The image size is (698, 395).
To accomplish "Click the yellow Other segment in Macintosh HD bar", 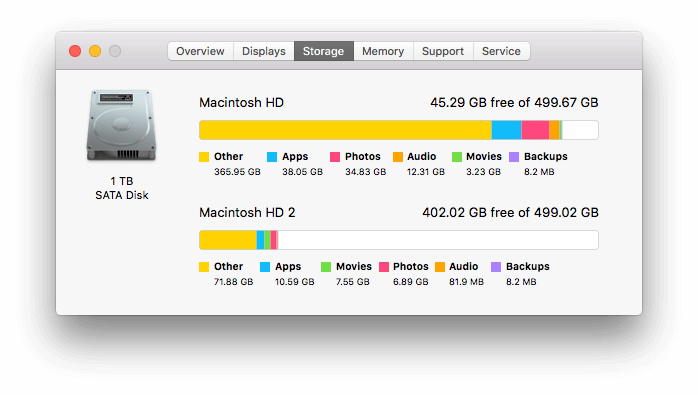I will pyautogui.click(x=345, y=130).
